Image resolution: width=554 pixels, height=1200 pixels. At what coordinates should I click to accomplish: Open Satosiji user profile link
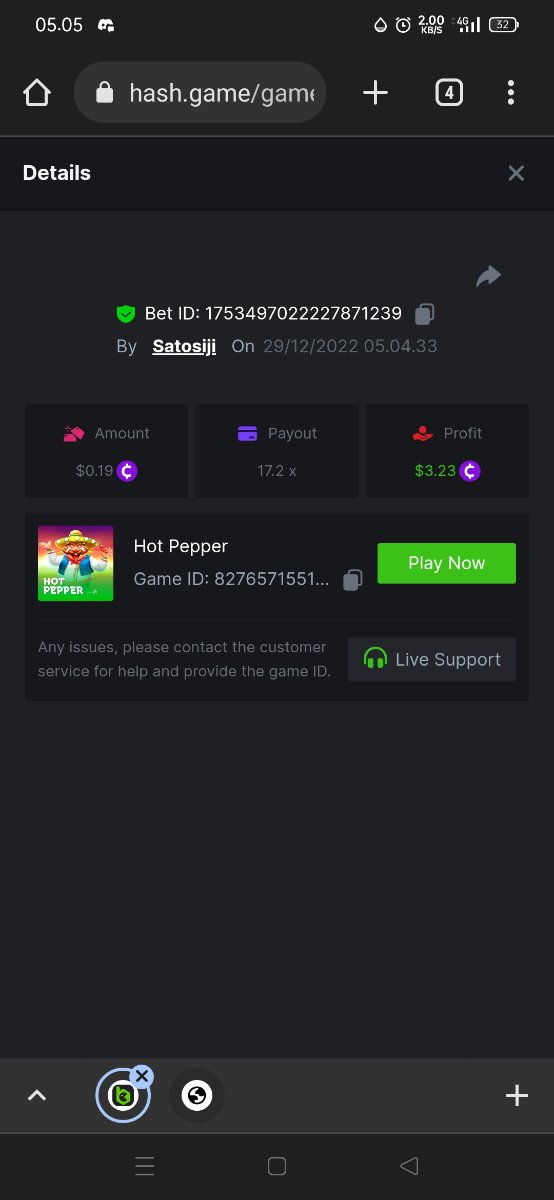tap(184, 346)
